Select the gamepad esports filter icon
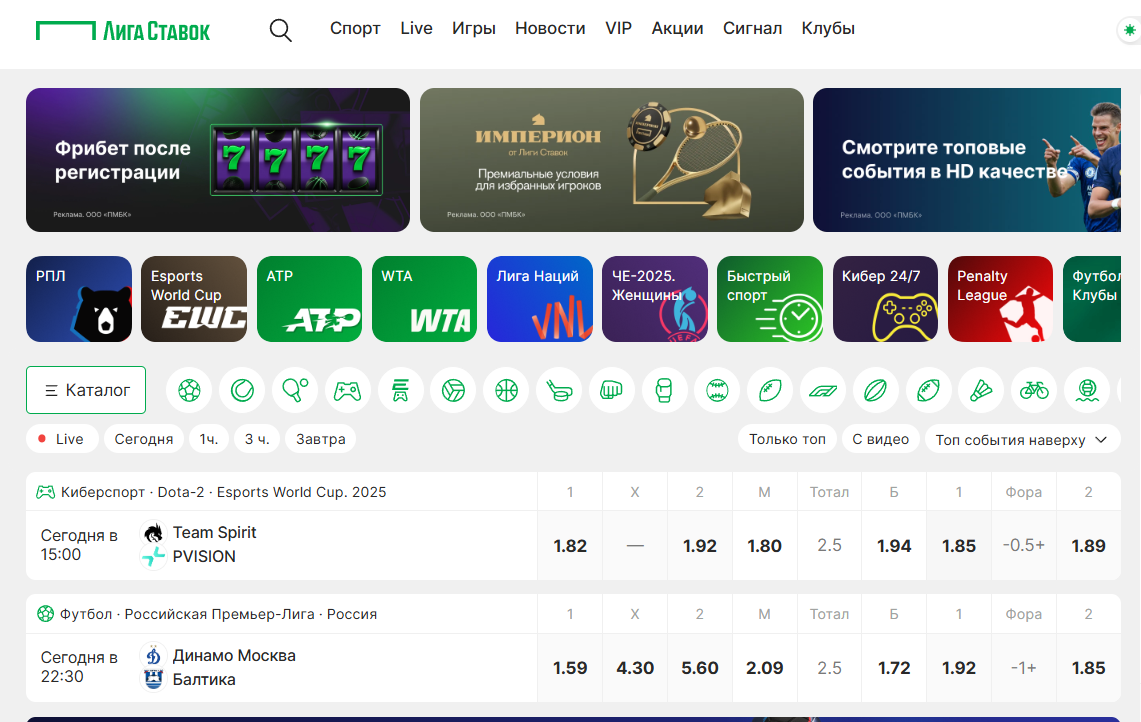 tap(347, 391)
